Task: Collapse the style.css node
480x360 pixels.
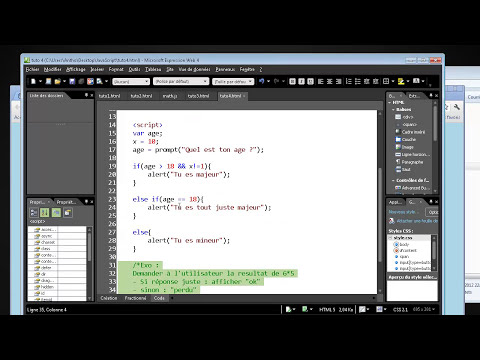Action: (x=390, y=238)
